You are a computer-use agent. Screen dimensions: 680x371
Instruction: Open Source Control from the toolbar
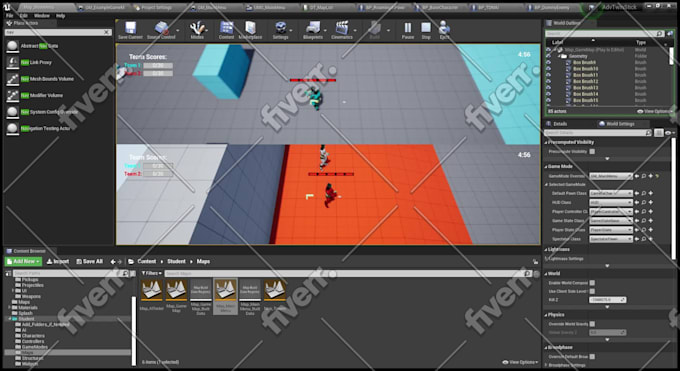click(161, 30)
